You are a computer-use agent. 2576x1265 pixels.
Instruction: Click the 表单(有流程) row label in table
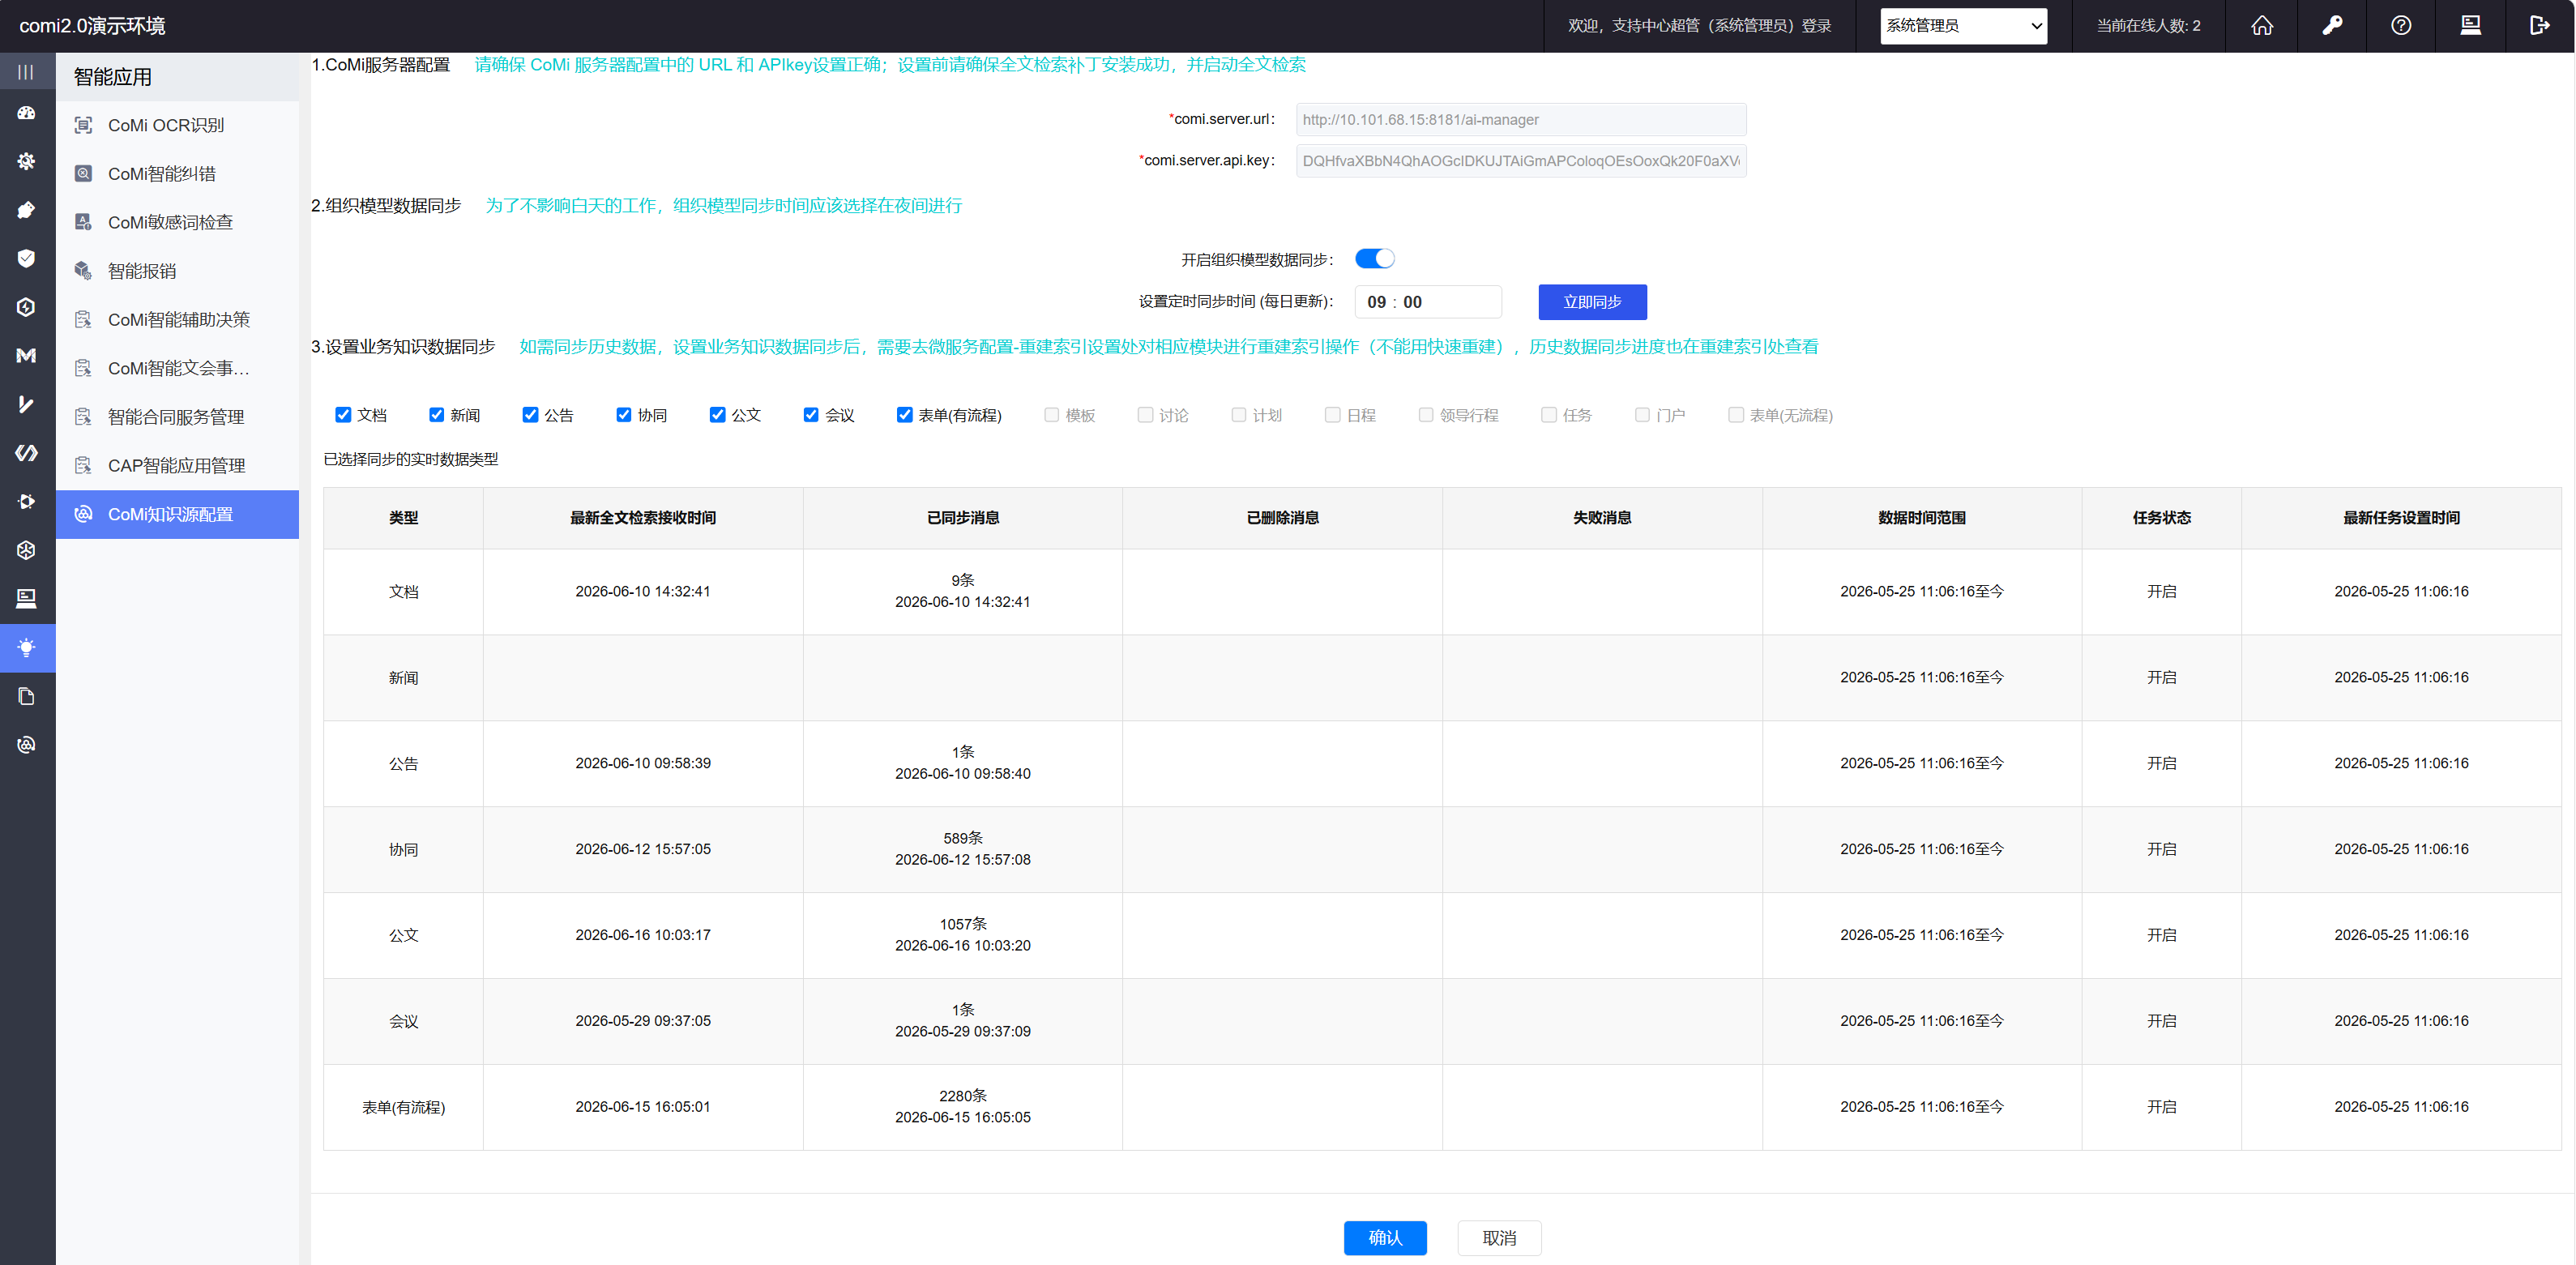[x=403, y=1107]
